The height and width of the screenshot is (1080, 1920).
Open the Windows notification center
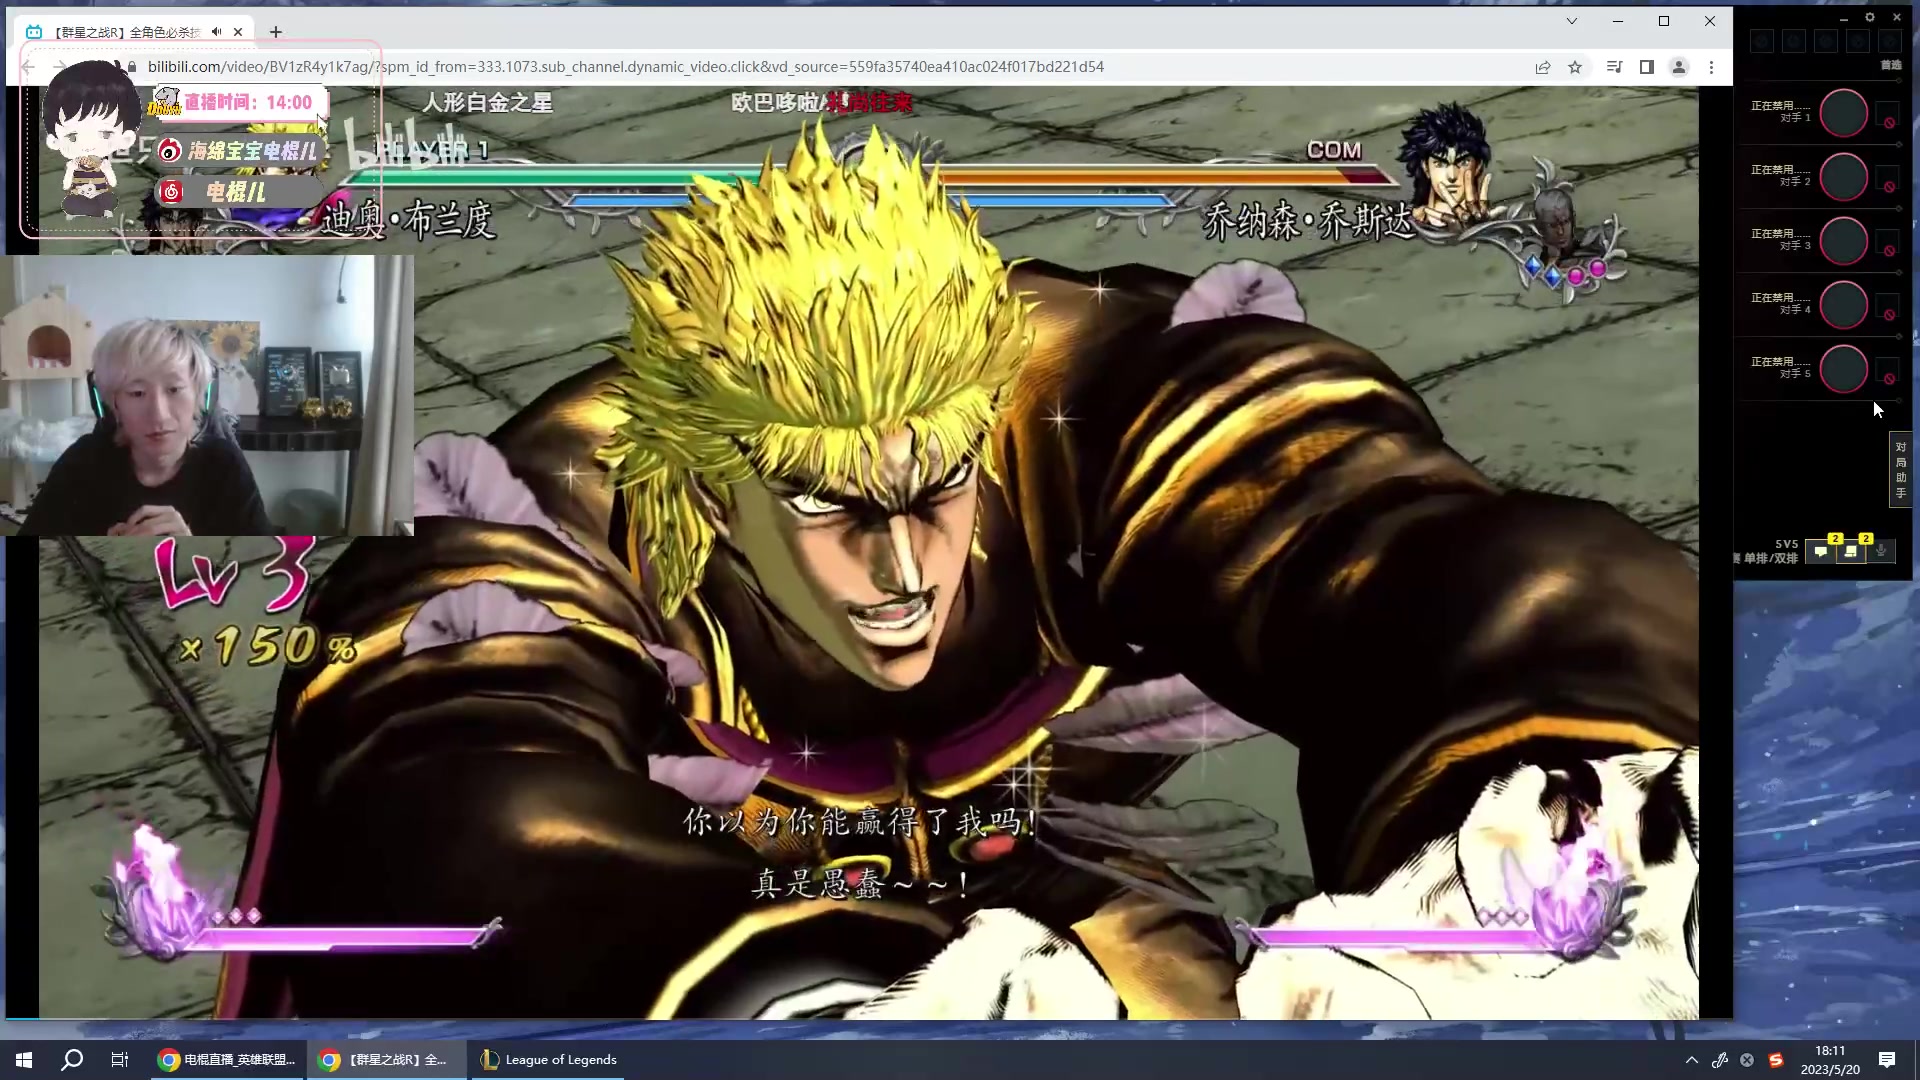click(x=1887, y=1060)
